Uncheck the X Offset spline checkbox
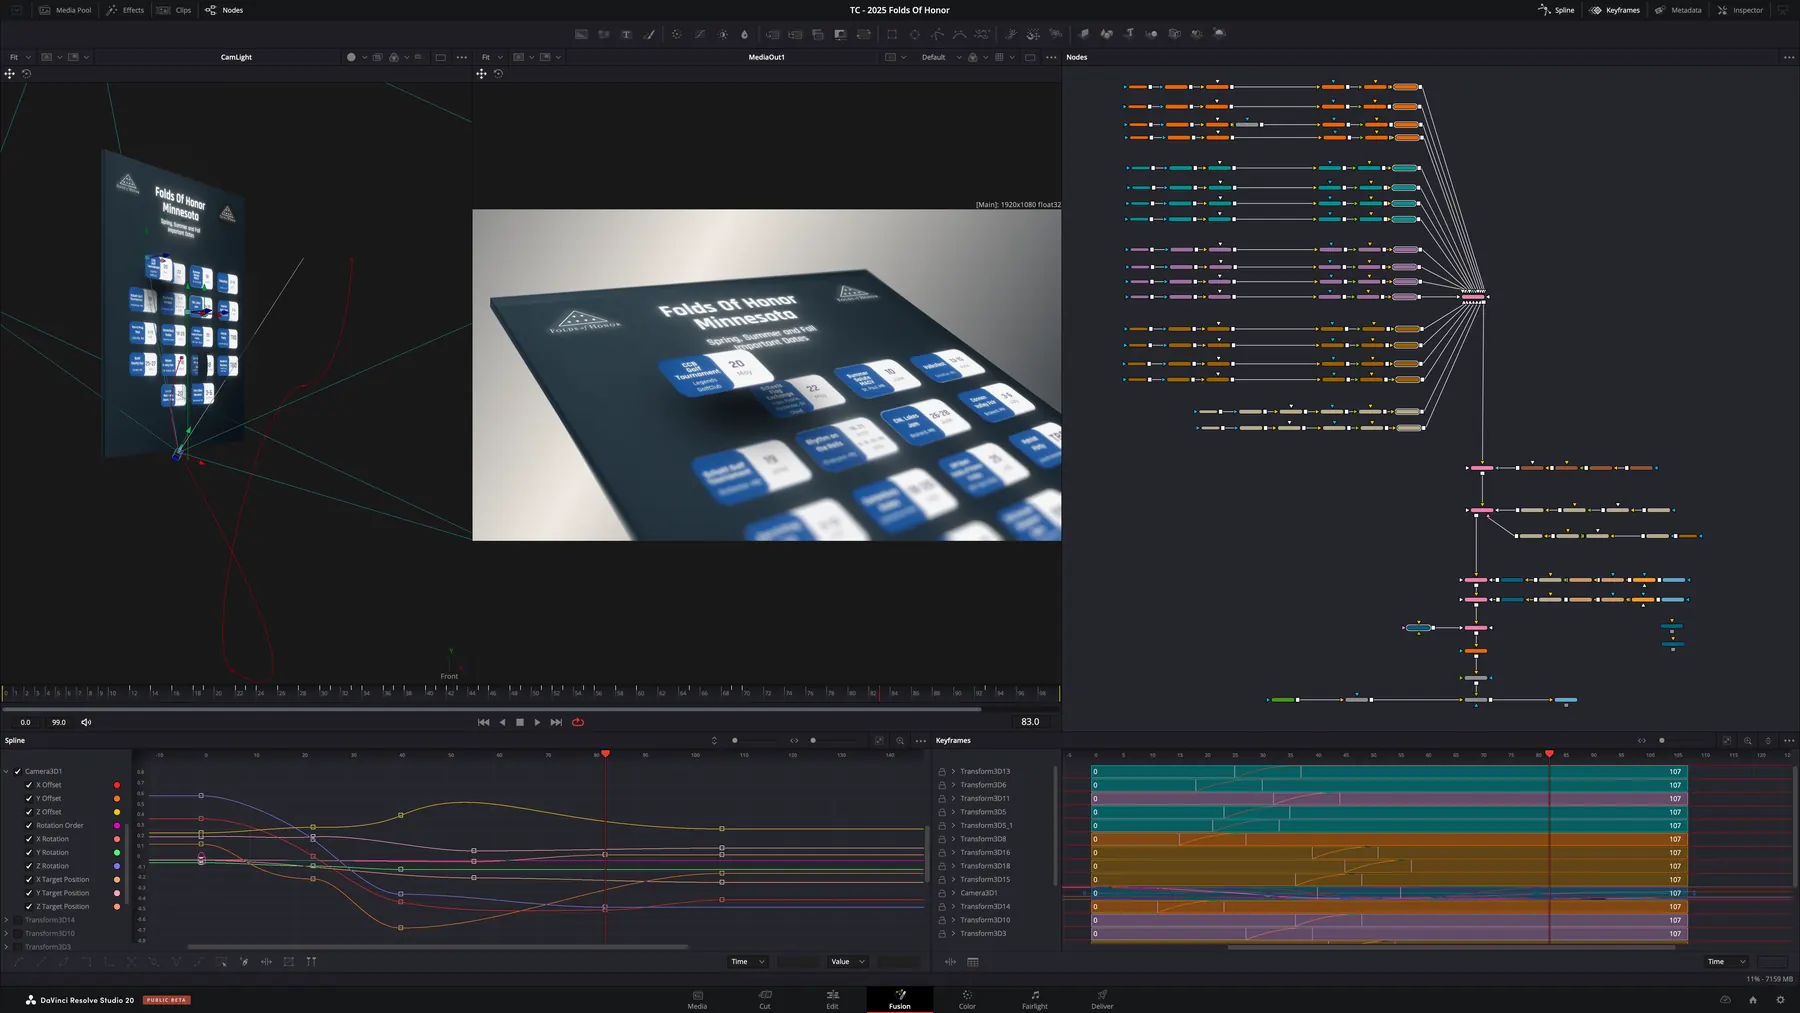This screenshot has height=1013, width=1800. pos(29,785)
